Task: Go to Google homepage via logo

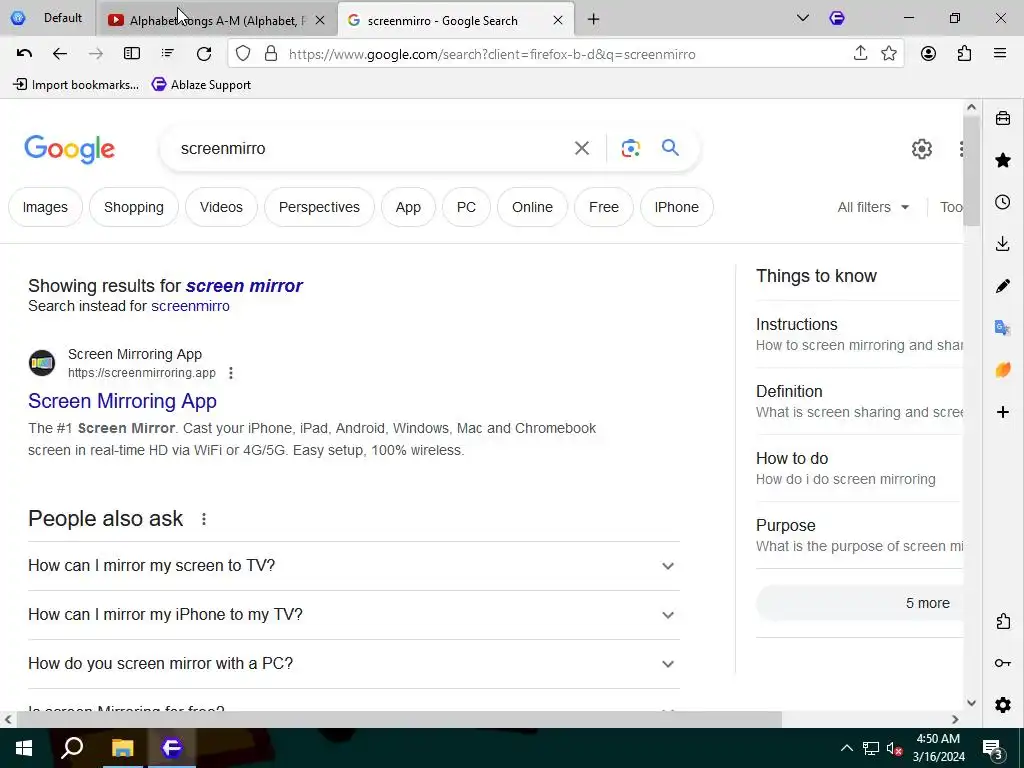Action: (70, 150)
